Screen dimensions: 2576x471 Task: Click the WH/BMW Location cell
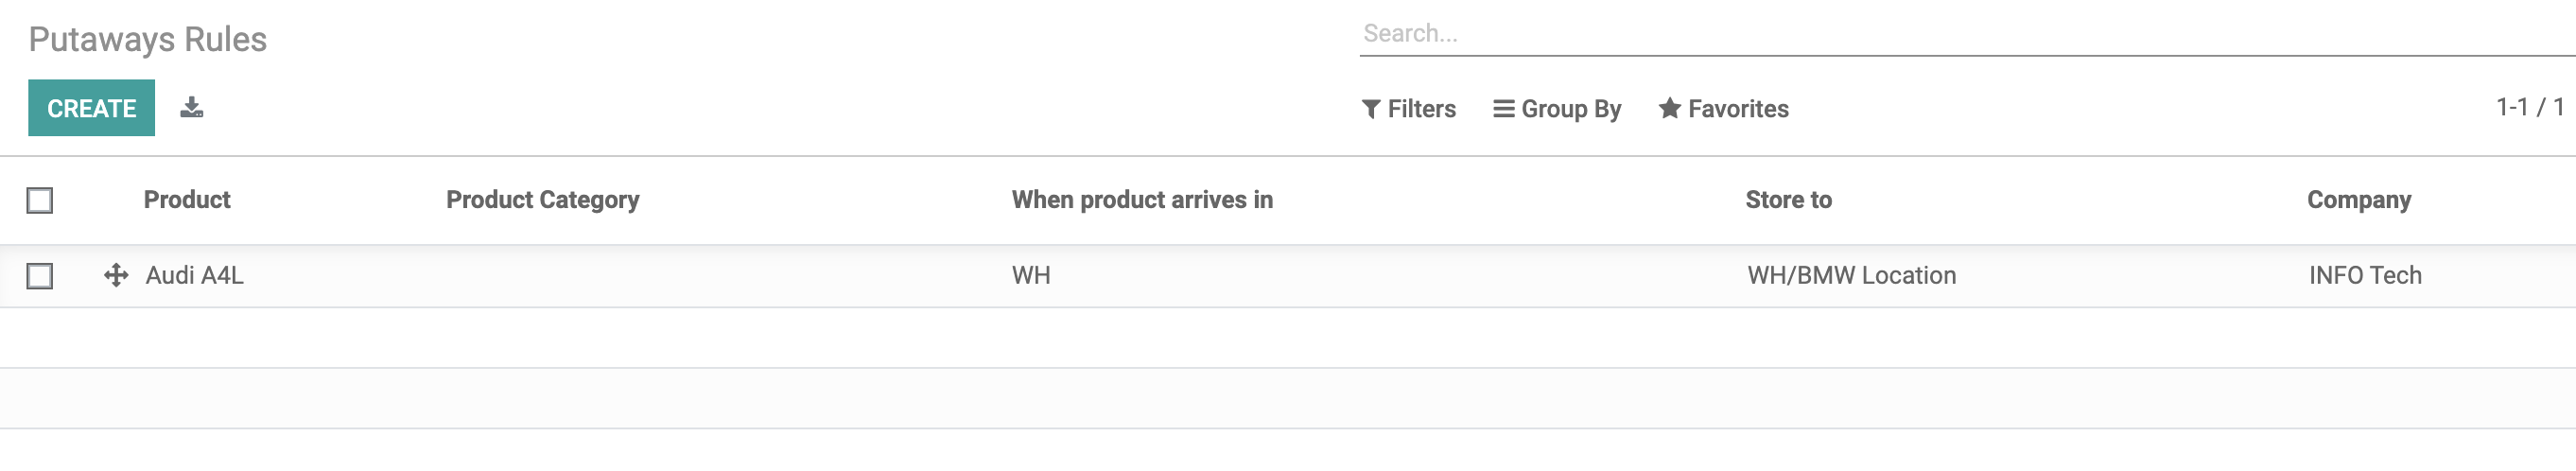(1851, 275)
